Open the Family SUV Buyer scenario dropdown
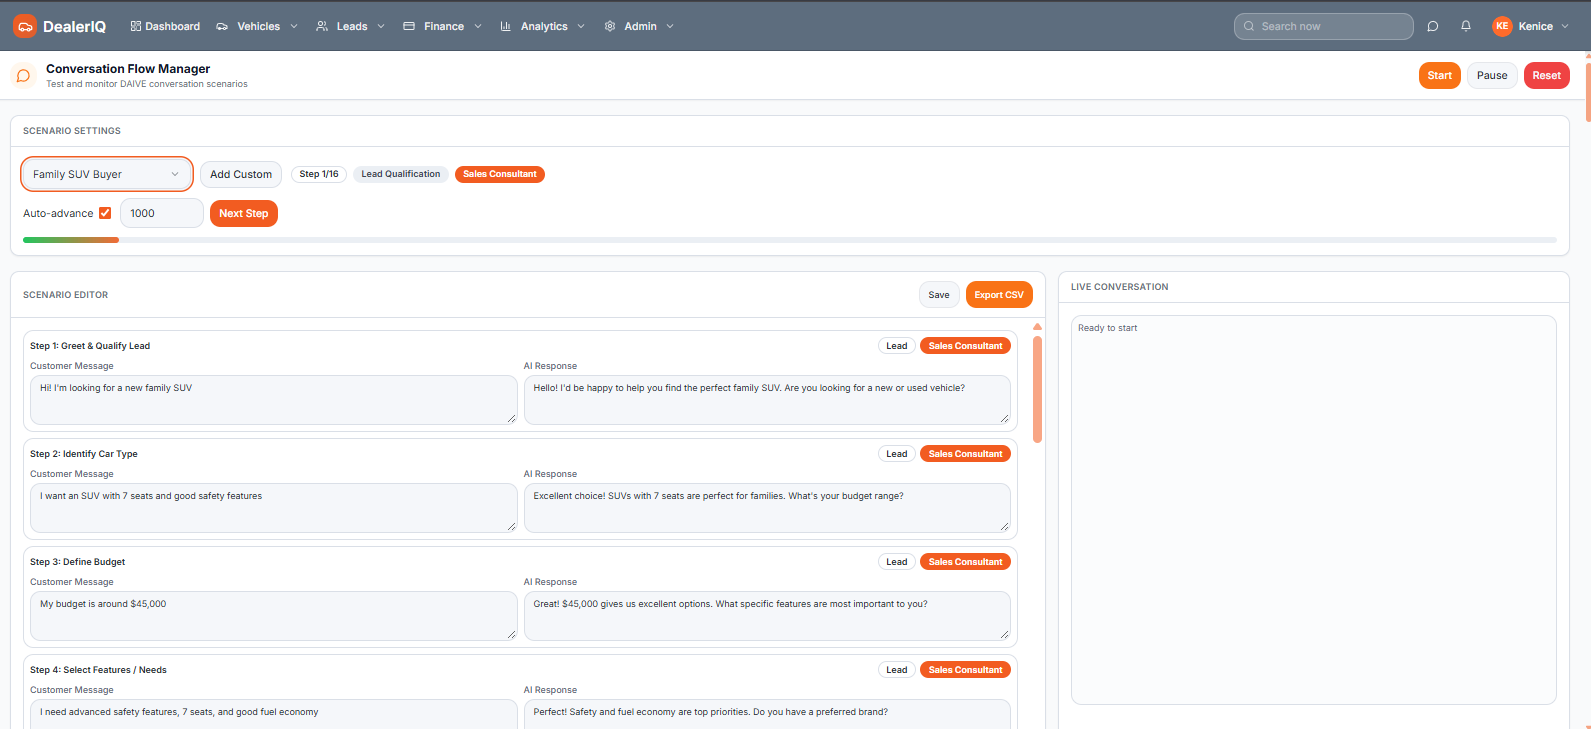This screenshot has width=1591, height=729. [x=107, y=174]
